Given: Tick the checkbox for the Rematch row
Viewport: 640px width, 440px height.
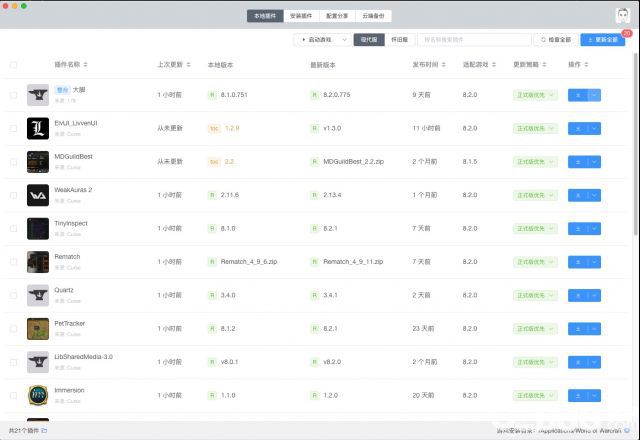Looking at the screenshot, I should tap(13, 262).
